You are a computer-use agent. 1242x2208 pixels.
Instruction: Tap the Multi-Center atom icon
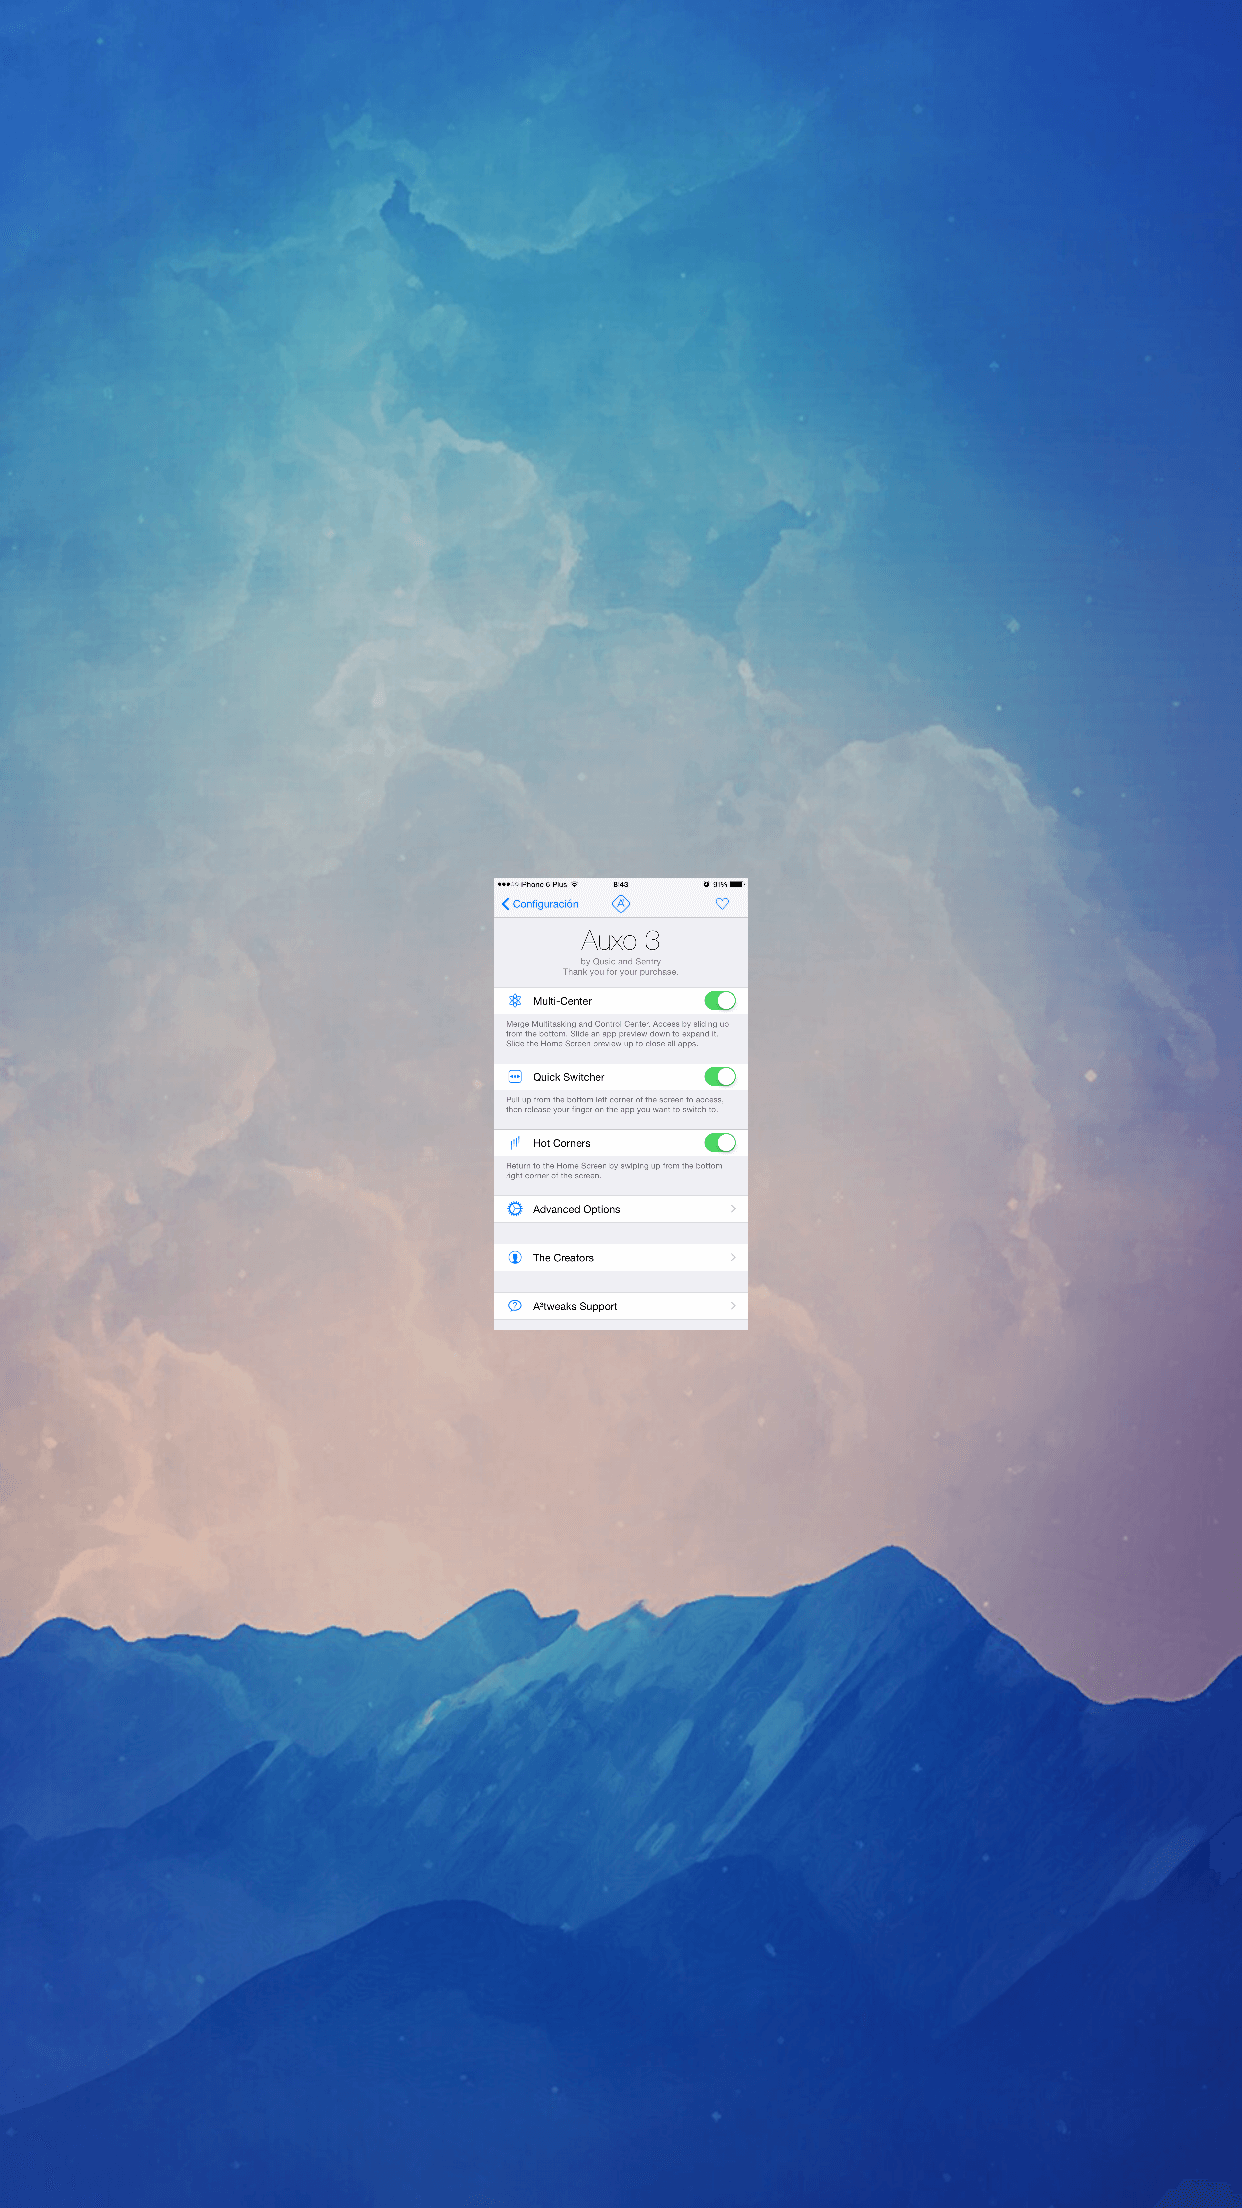pos(515,1001)
